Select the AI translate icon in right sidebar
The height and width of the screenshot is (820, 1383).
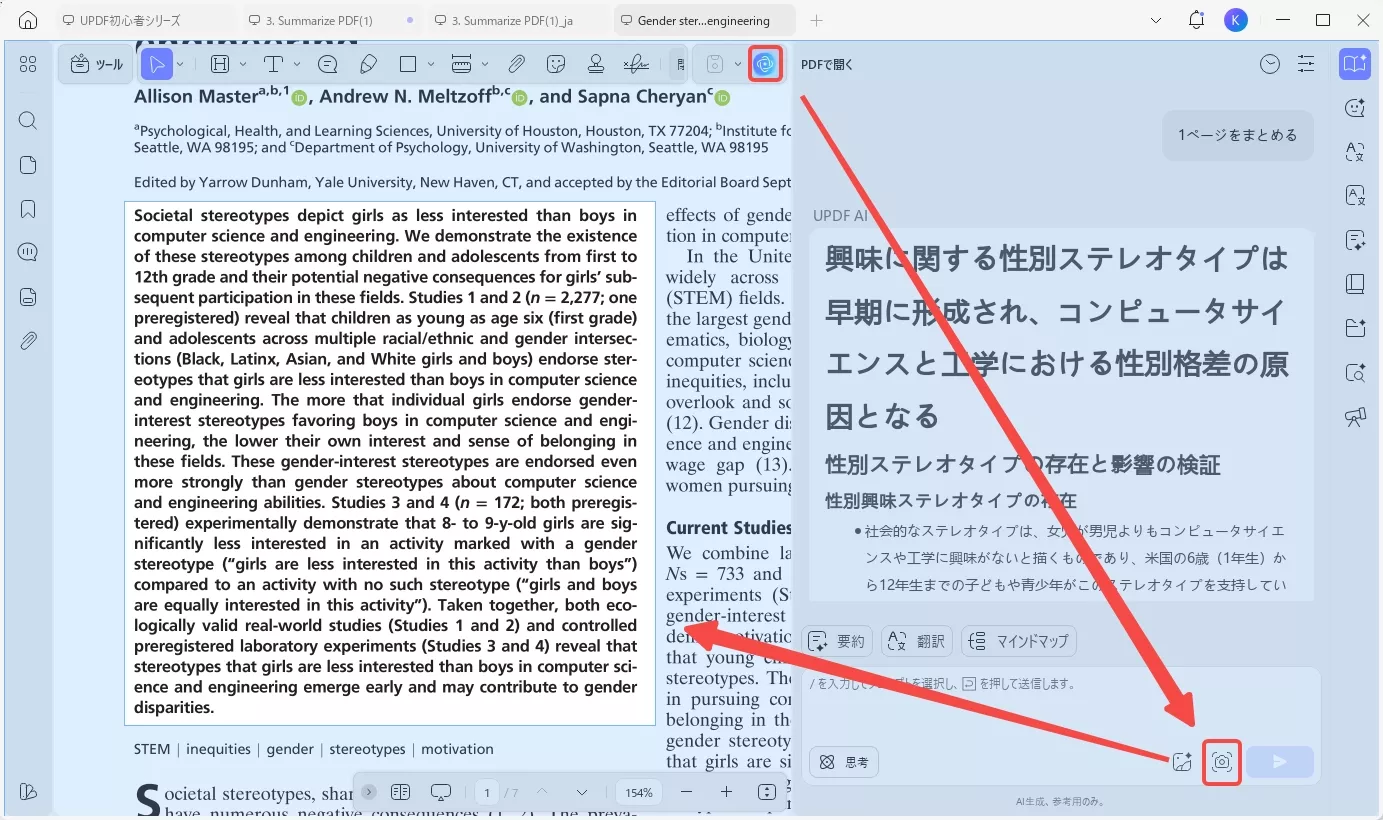1356,153
